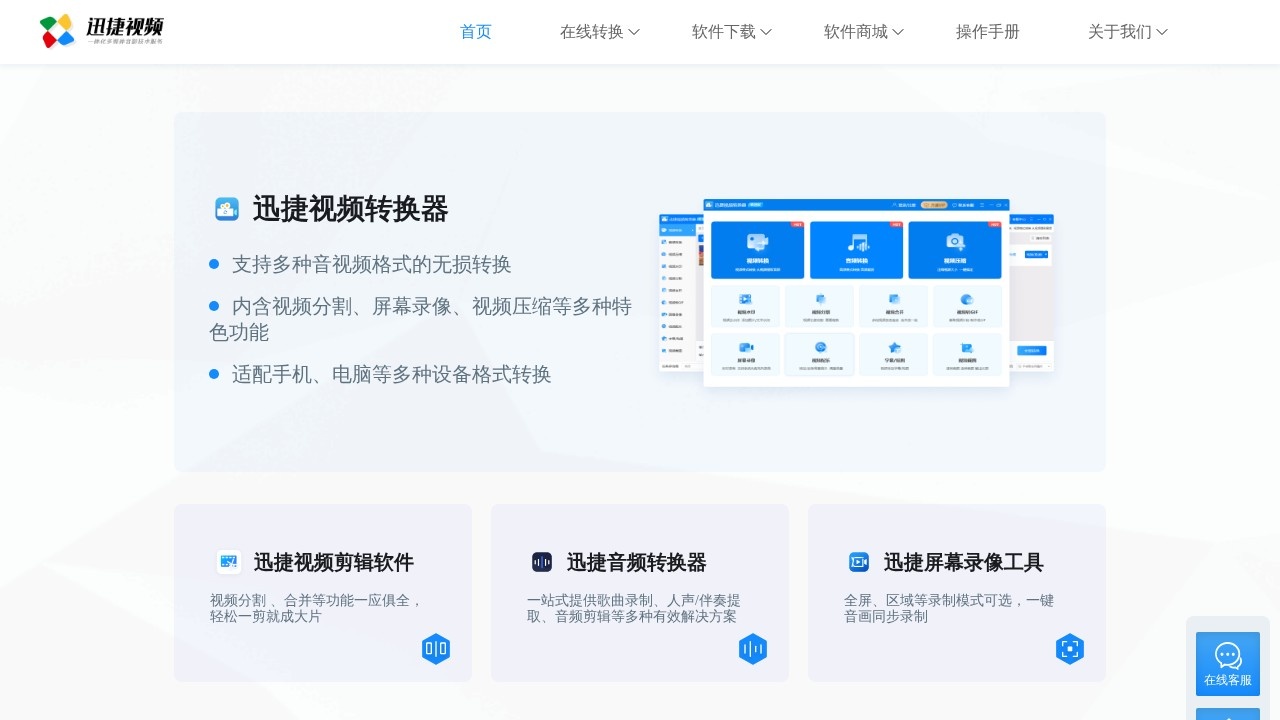Select the video editor icon on 迅捷视频剪辑软件 card
The width and height of the screenshot is (1280, 720).
coord(229,562)
